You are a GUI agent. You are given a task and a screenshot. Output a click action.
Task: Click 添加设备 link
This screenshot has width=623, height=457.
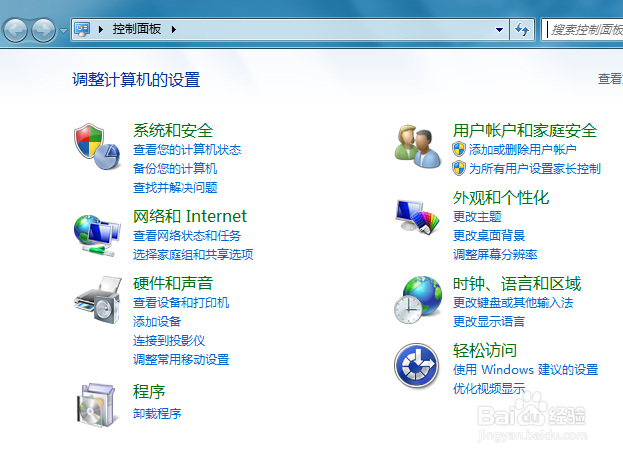tap(157, 321)
